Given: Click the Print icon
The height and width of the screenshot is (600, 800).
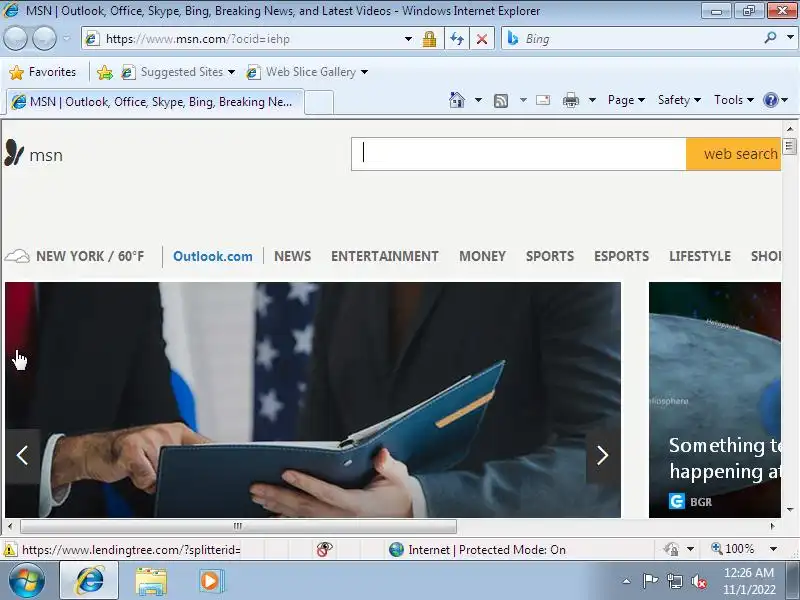Looking at the screenshot, I should tap(570, 100).
